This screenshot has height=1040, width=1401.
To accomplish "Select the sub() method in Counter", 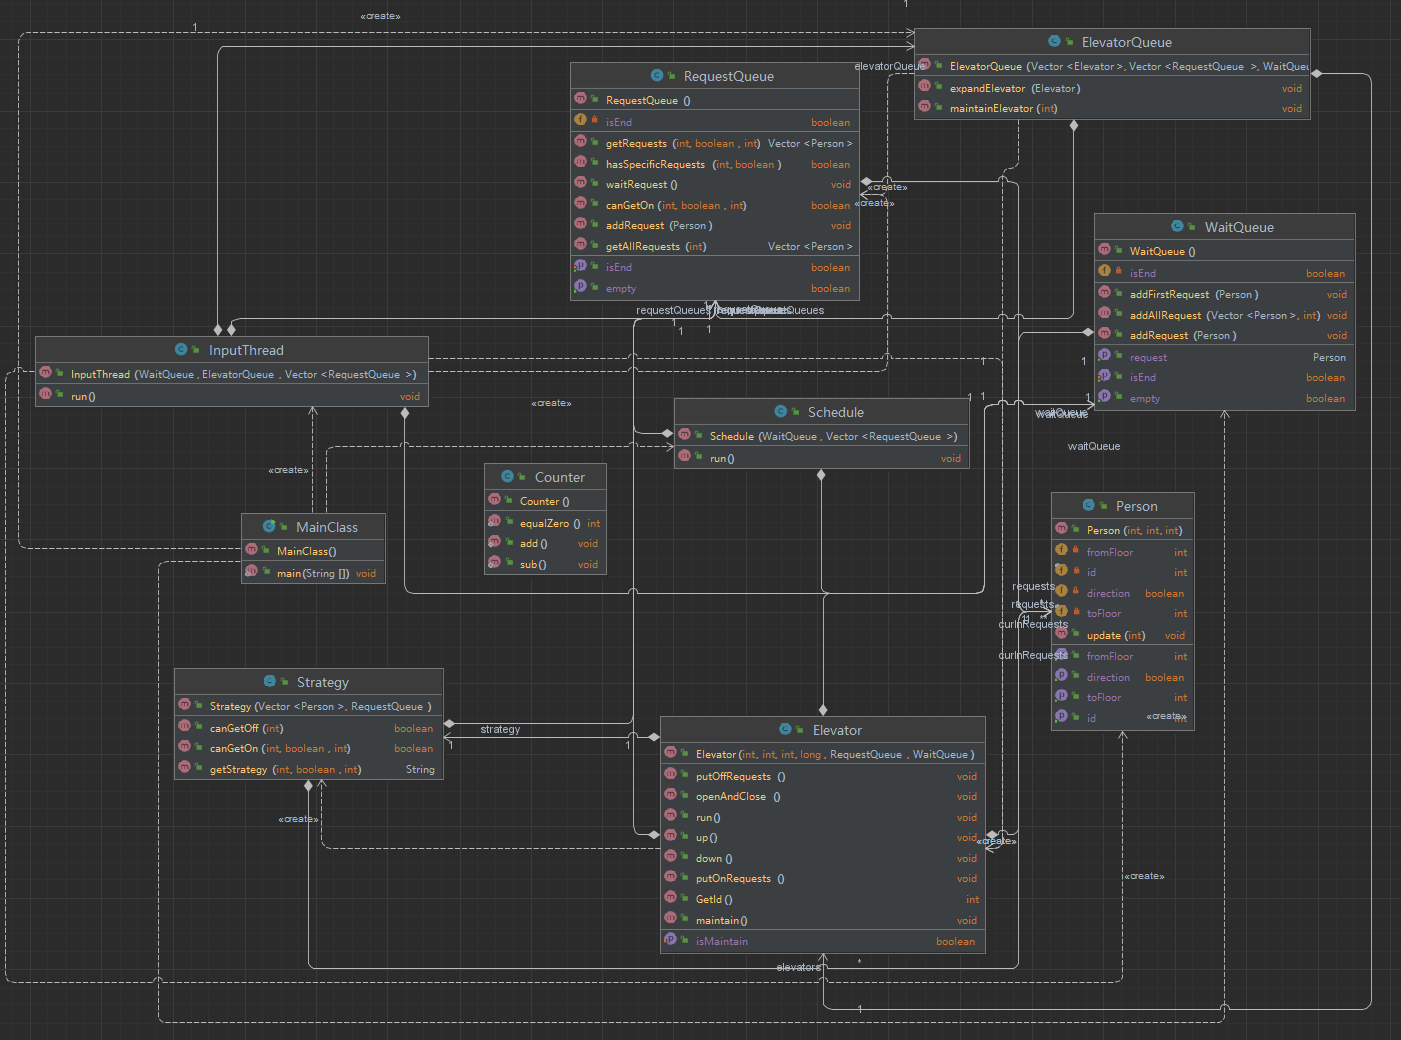I will pos(545,564).
